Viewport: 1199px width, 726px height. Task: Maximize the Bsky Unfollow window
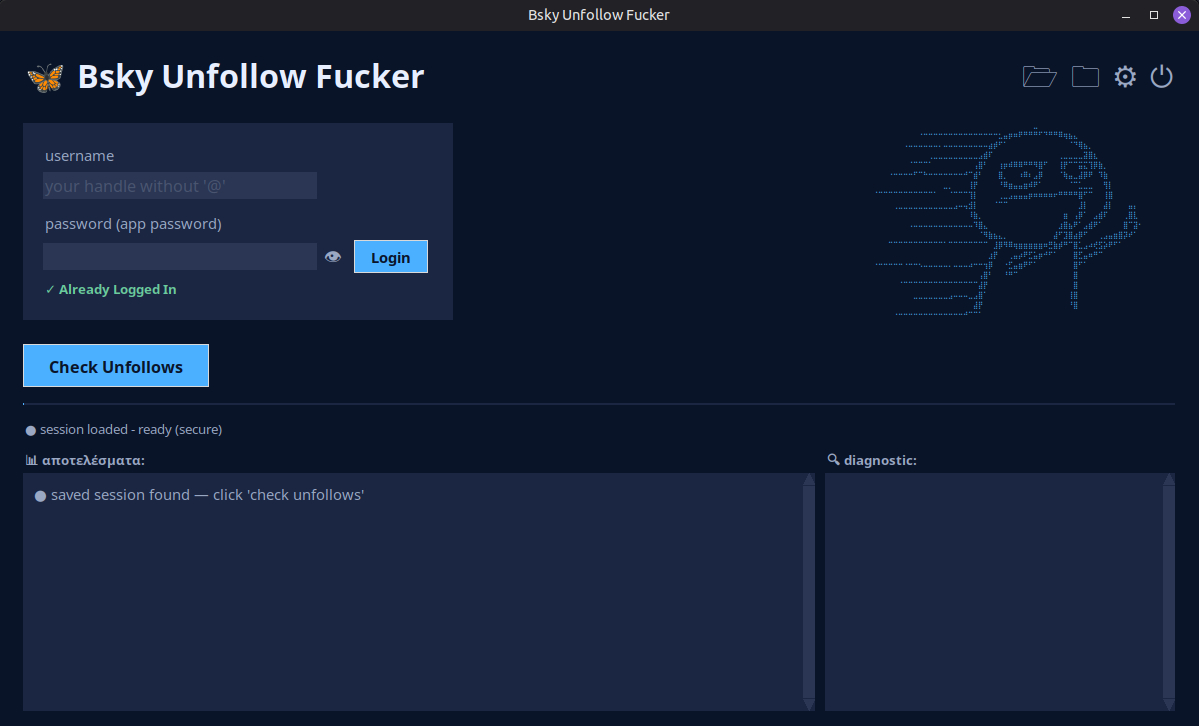pyautogui.click(x=1153, y=15)
